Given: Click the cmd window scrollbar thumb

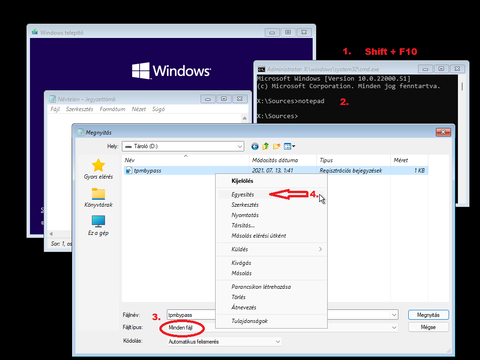Looking at the screenshot, I should [x=462, y=86].
